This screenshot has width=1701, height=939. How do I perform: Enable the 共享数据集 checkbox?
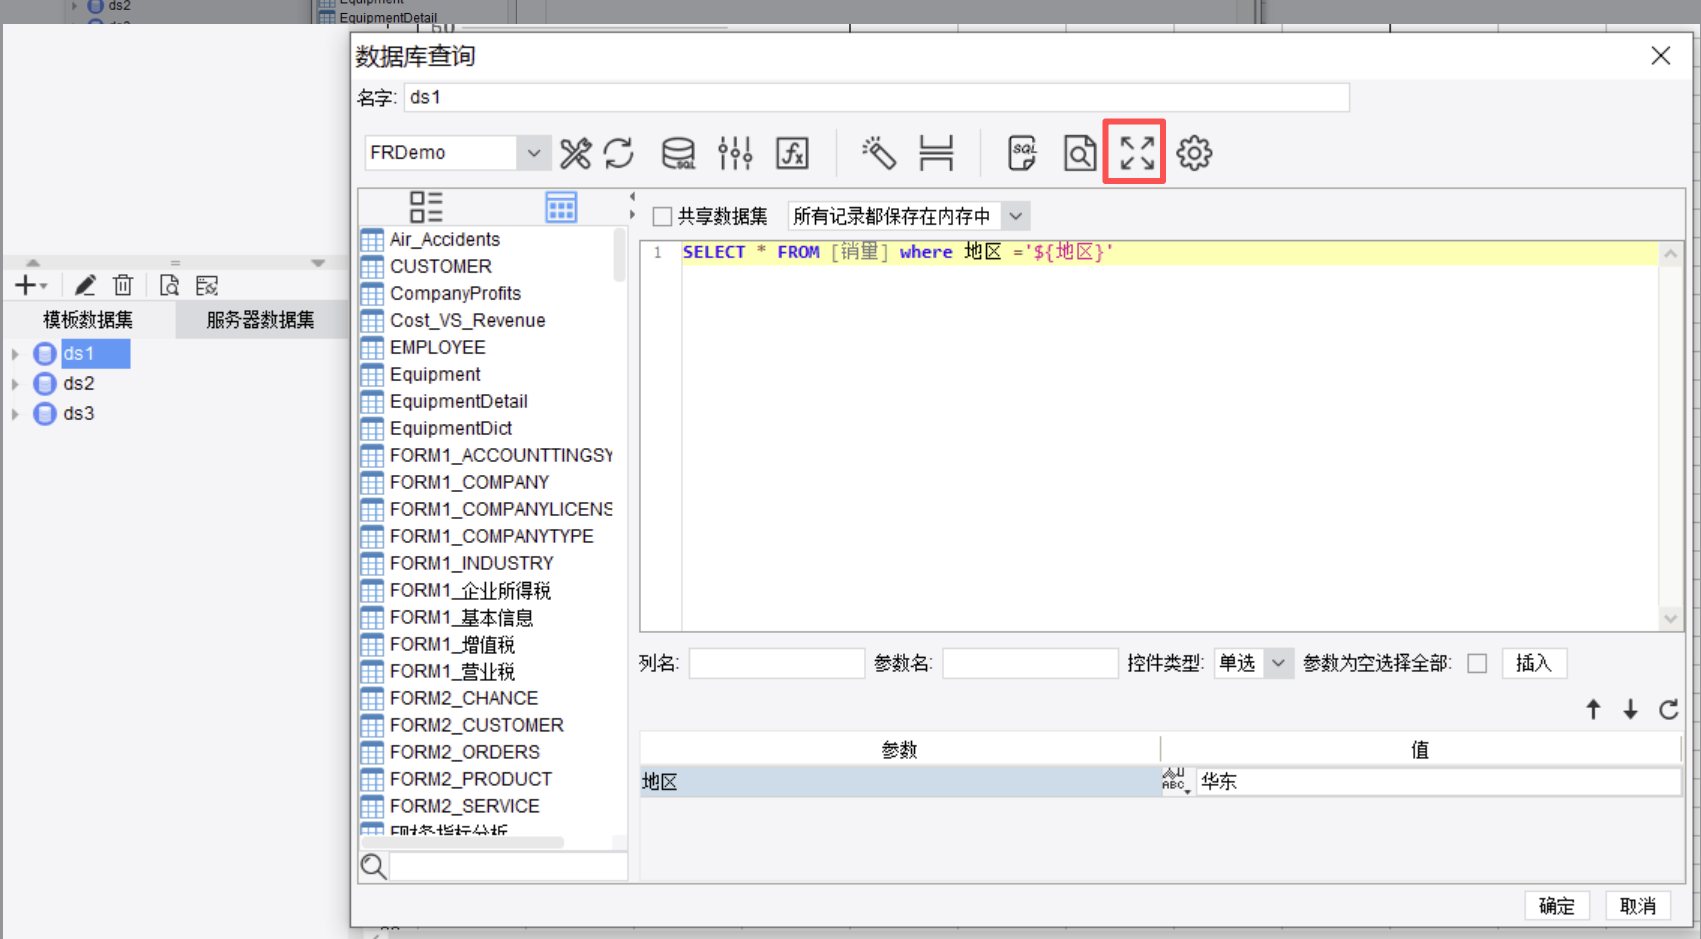tap(662, 216)
